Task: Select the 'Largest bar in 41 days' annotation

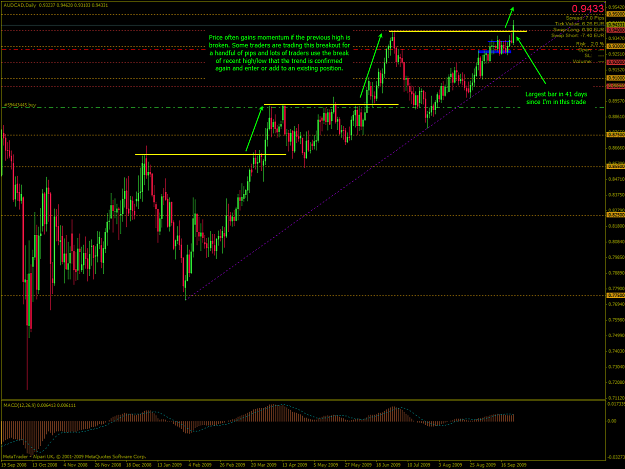Action: coord(556,98)
